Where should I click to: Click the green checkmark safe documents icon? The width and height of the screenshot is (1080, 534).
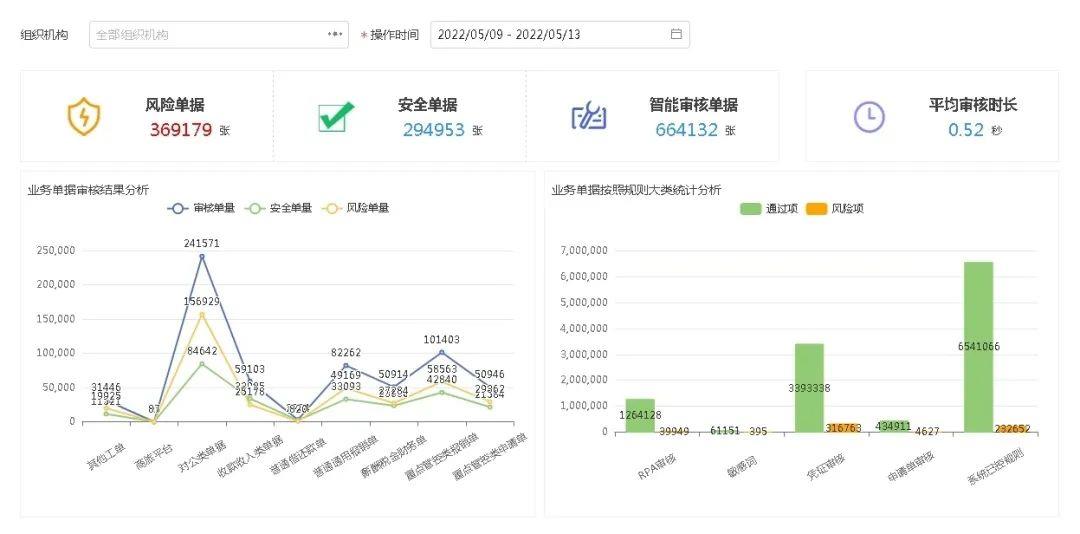(x=336, y=117)
